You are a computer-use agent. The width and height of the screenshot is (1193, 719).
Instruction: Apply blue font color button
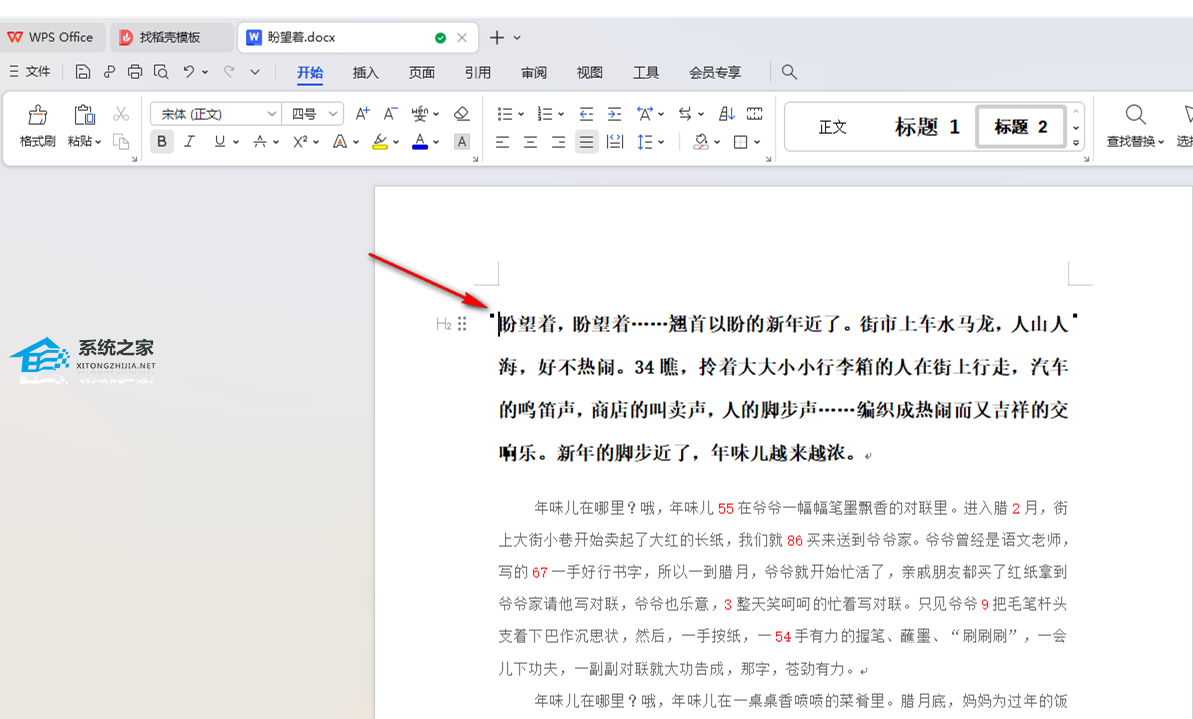point(420,142)
